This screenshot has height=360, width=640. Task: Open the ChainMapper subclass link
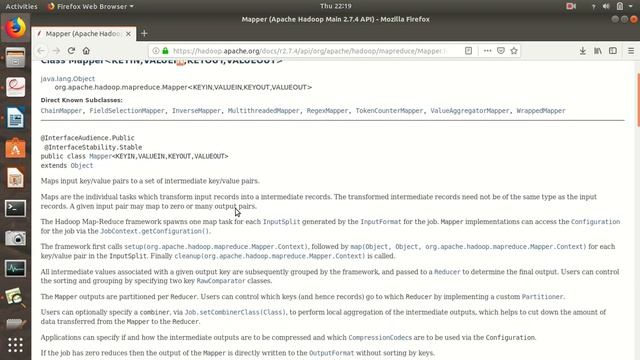(x=61, y=111)
